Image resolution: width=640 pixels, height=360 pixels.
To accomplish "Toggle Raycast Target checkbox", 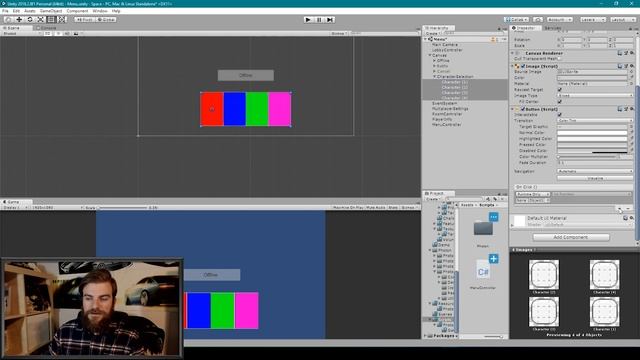I will [x=560, y=89].
